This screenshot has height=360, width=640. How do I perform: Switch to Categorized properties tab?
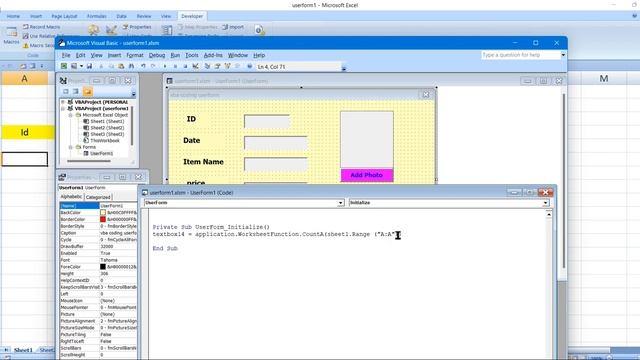point(98,197)
